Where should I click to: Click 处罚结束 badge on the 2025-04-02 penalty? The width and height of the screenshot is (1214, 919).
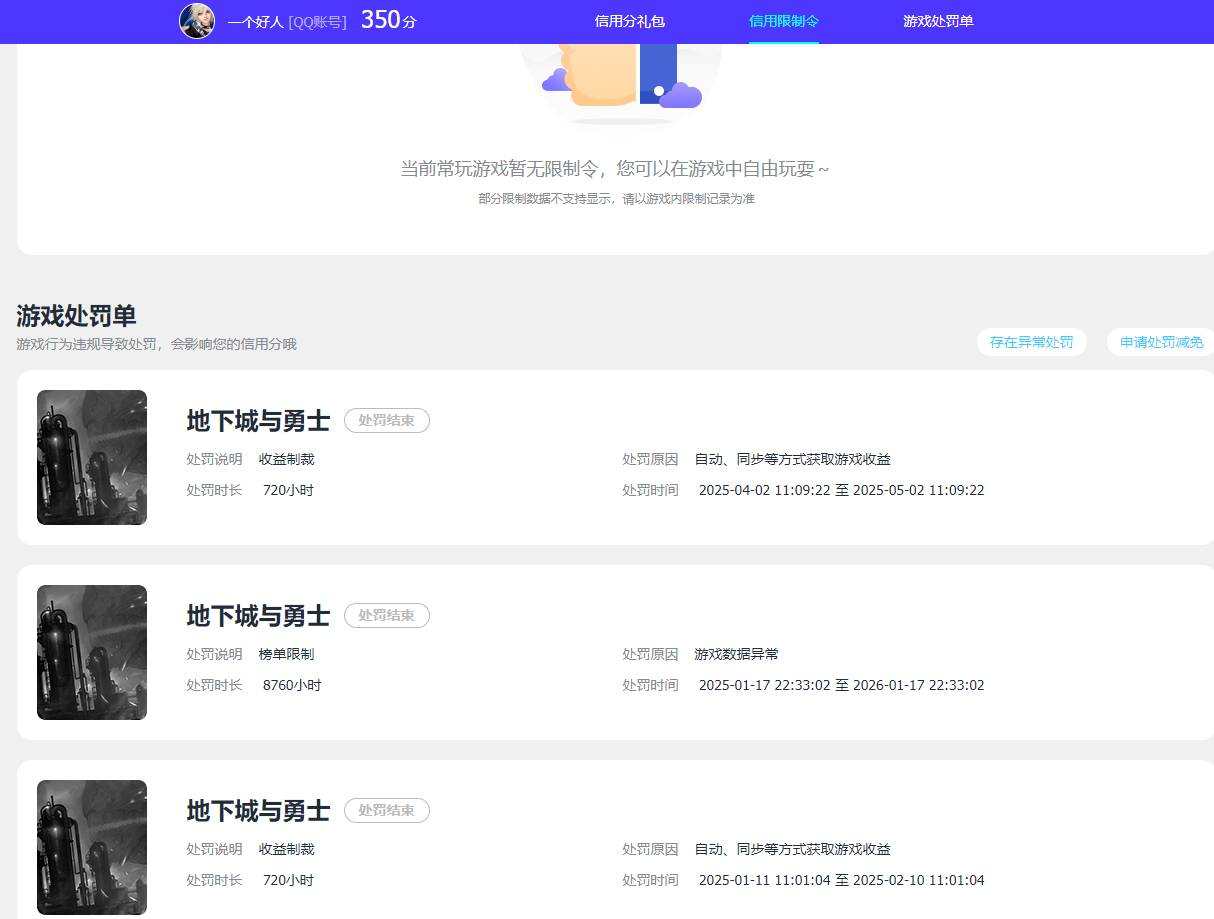[387, 420]
